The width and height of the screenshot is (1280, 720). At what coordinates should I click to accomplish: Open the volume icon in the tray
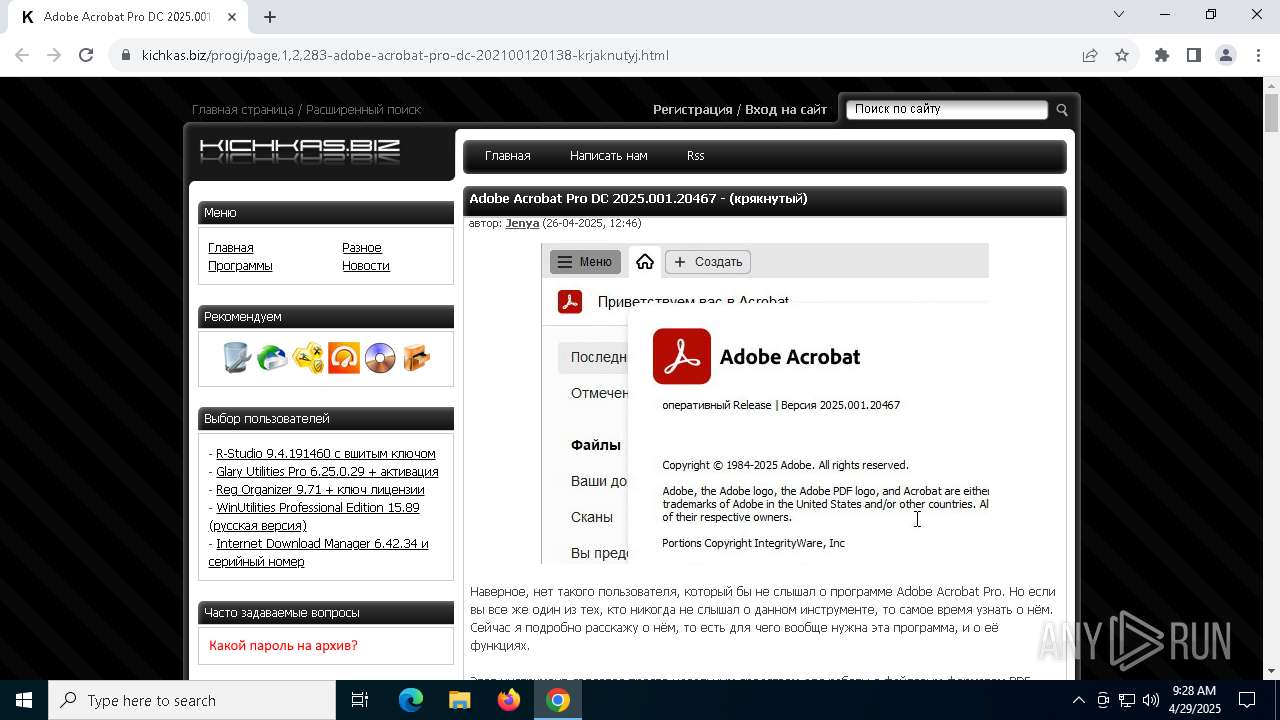point(1150,700)
